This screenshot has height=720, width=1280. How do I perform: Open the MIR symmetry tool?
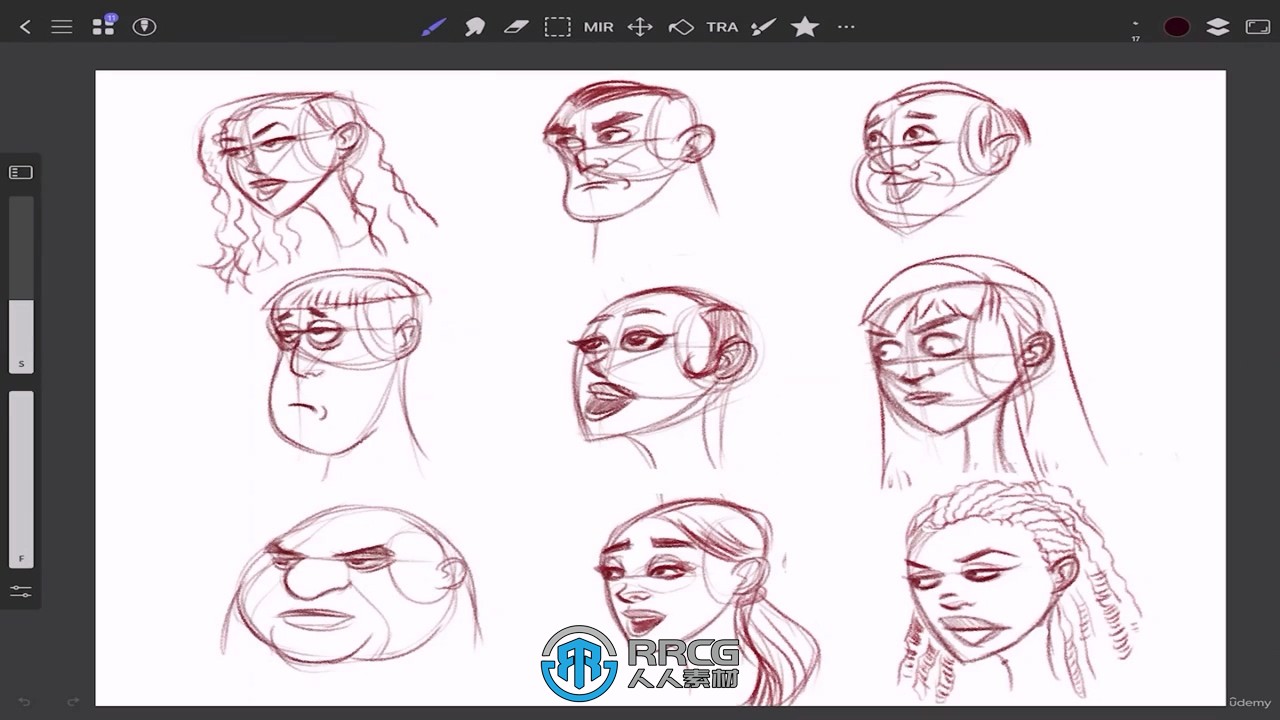(x=599, y=27)
